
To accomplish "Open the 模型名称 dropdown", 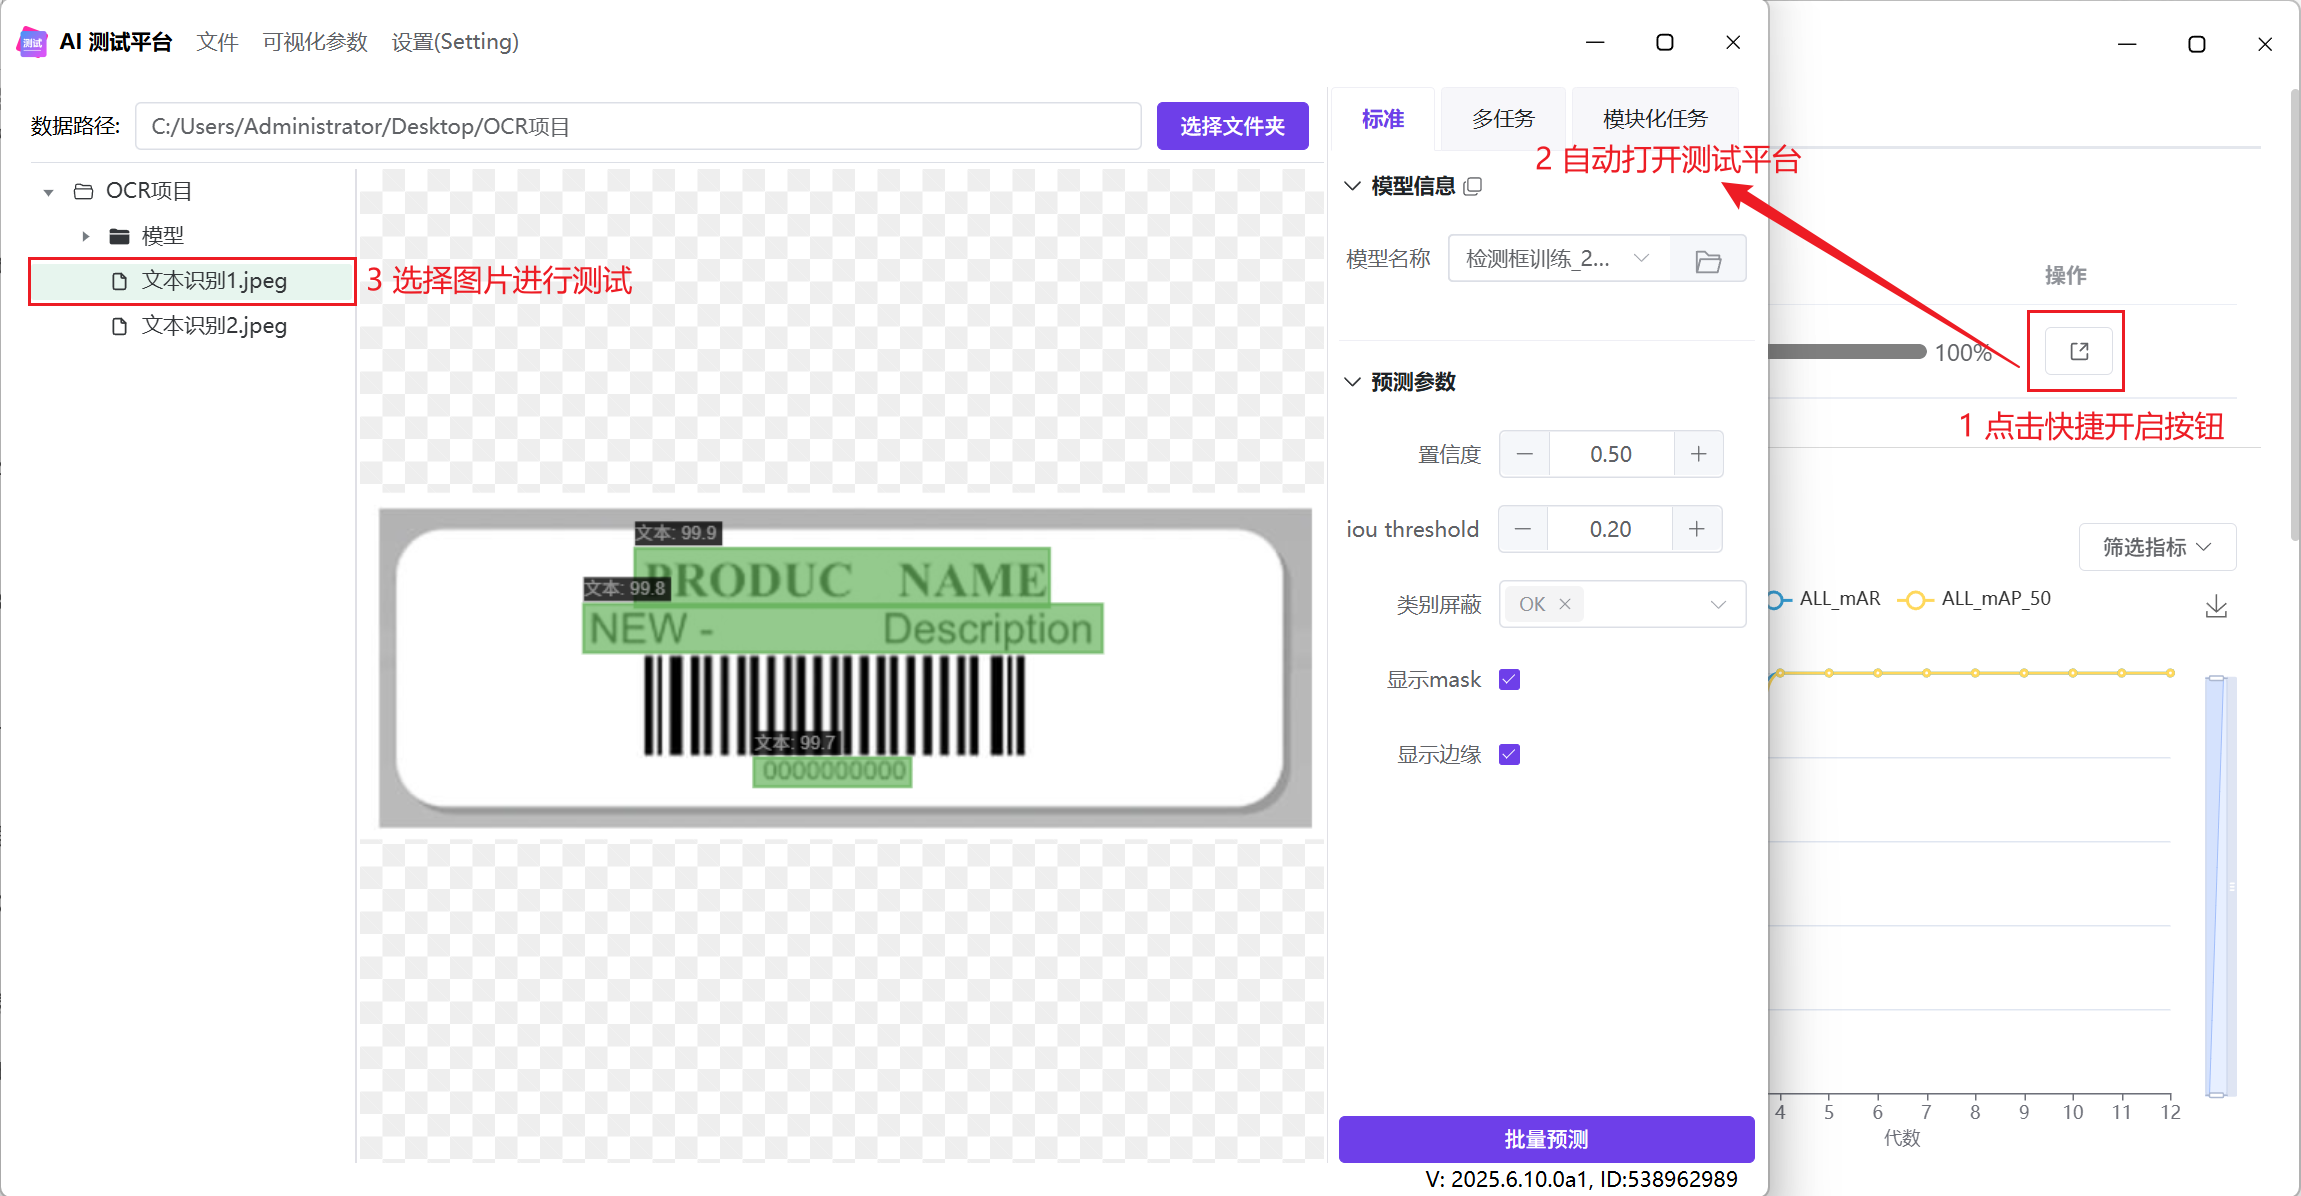I will click(x=1559, y=259).
